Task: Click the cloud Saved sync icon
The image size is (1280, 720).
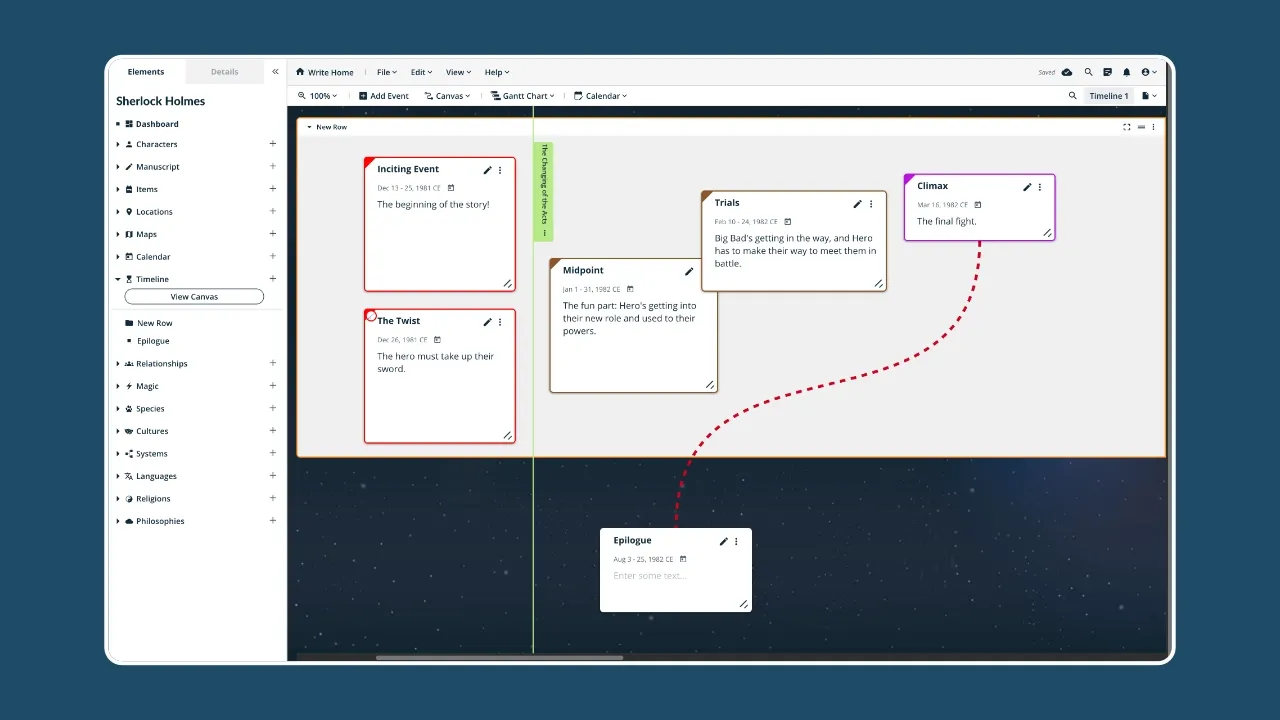Action: point(1068,72)
